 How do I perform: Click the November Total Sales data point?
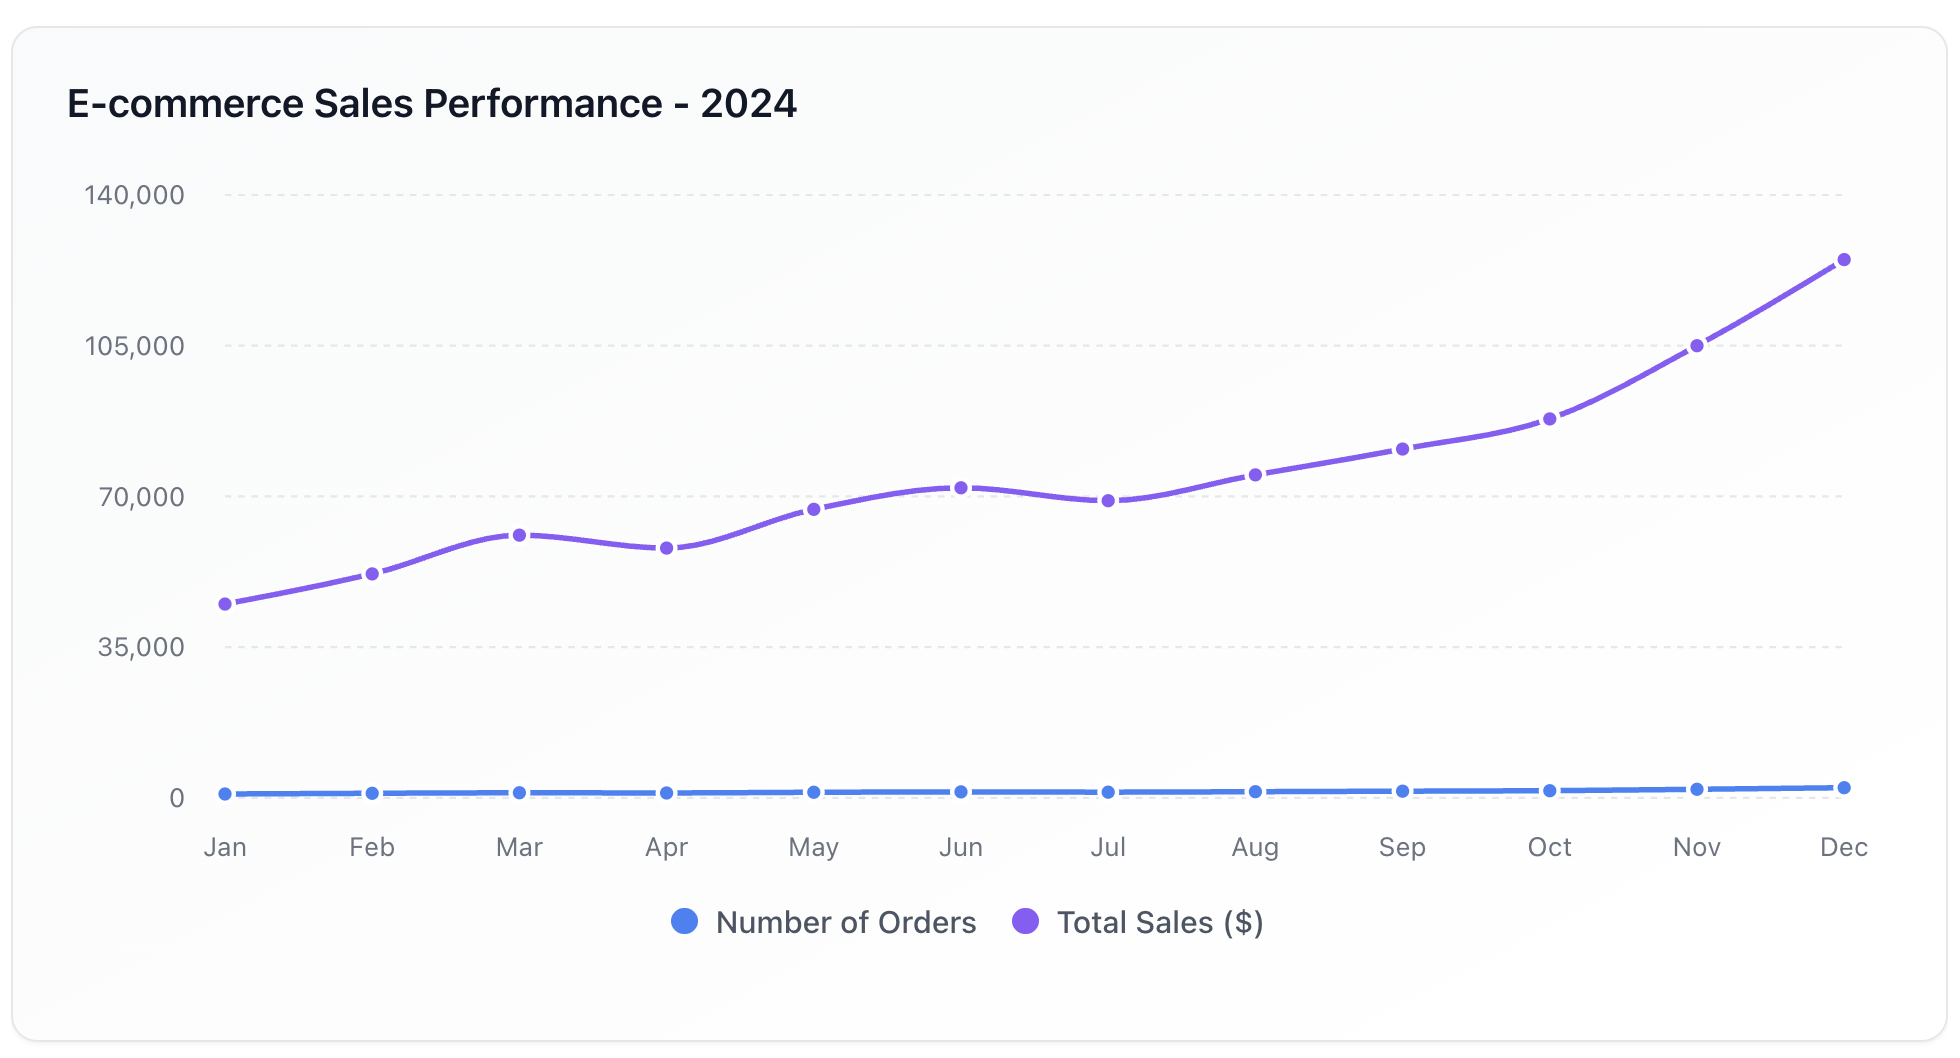click(x=1697, y=346)
